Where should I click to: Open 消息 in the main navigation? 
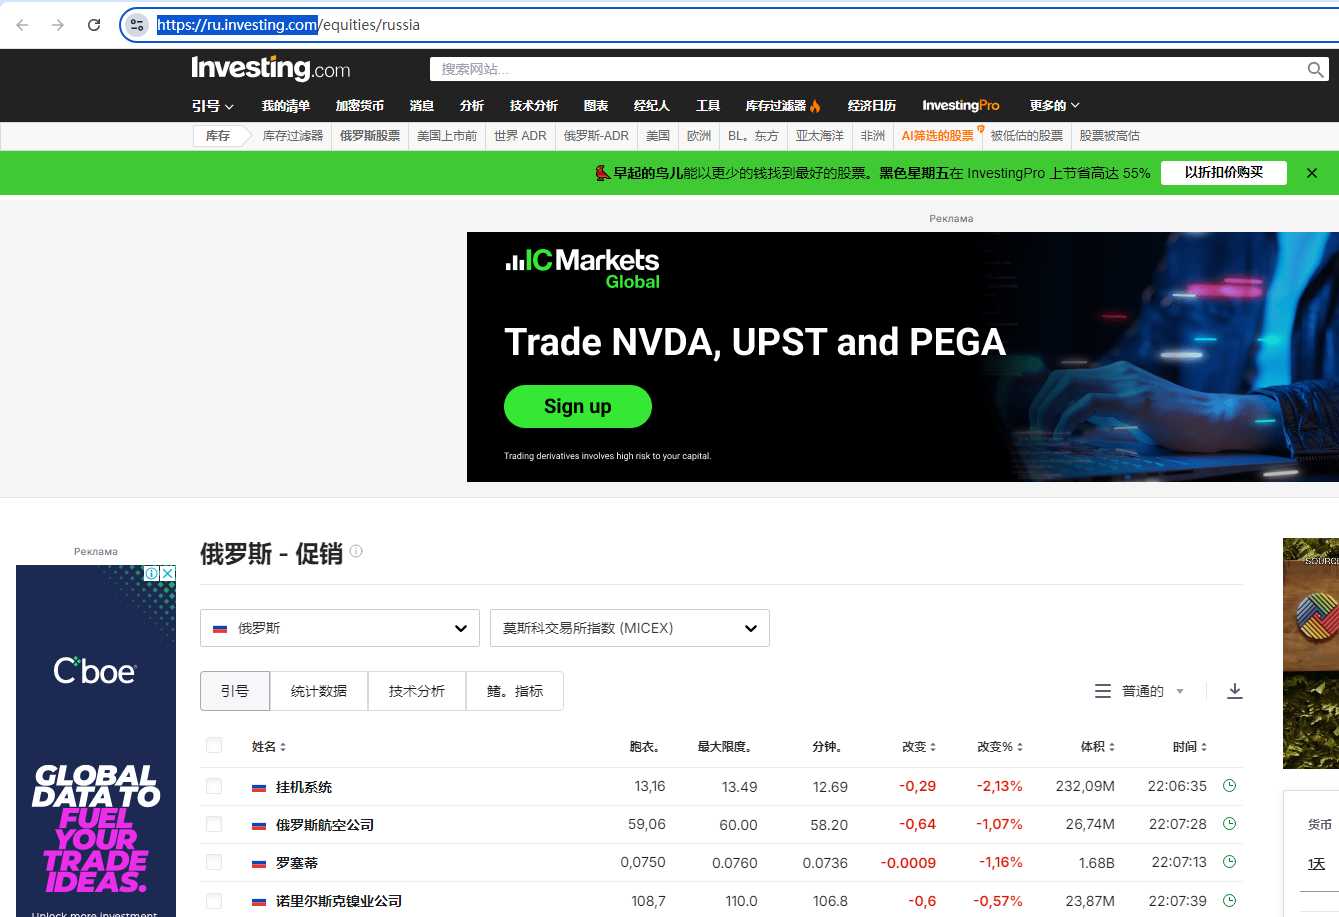click(x=422, y=106)
